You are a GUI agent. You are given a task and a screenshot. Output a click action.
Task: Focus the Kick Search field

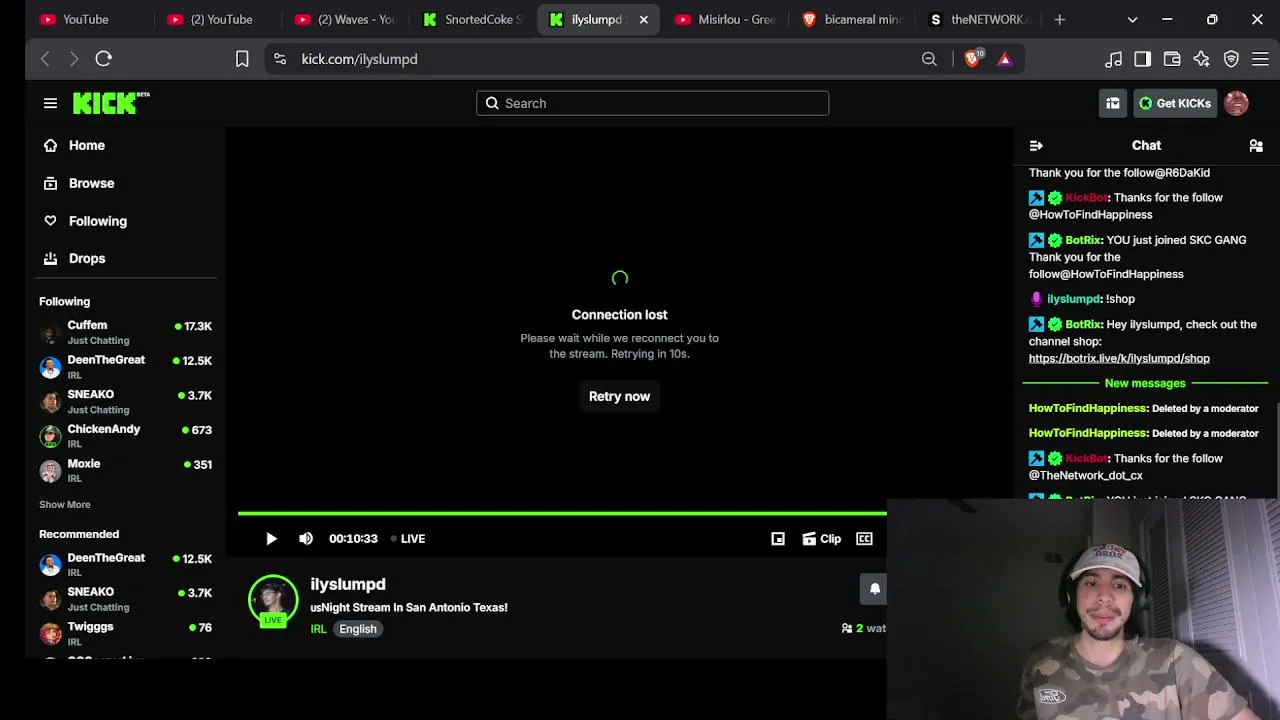(x=652, y=103)
